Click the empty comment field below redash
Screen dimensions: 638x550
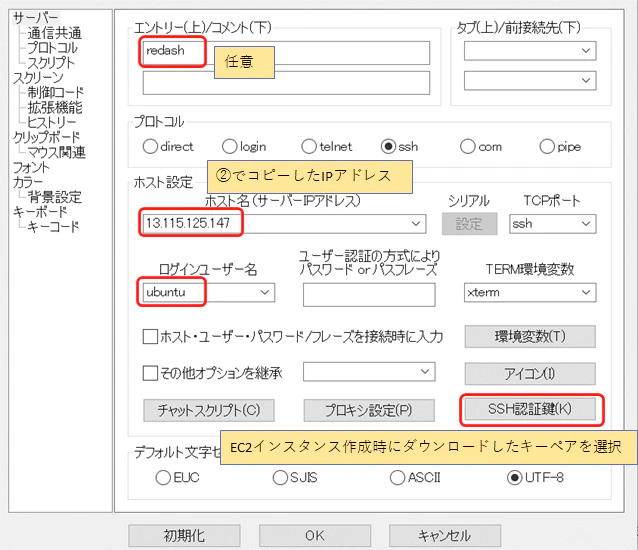tap(286, 83)
